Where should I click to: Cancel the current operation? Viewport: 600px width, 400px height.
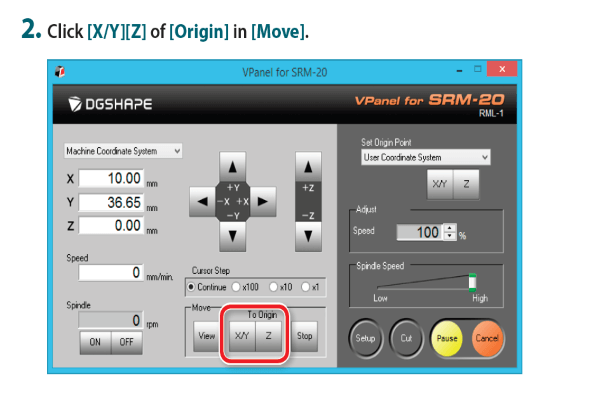(x=487, y=338)
